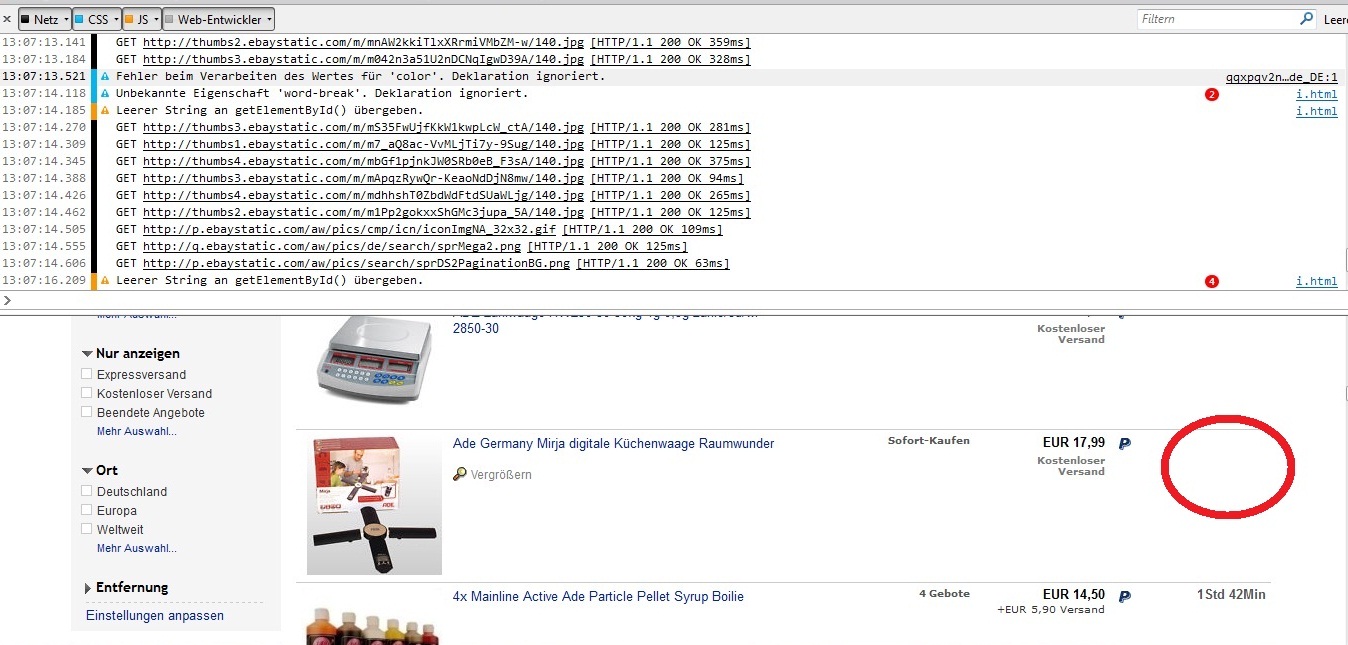This screenshot has width=1348, height=645.
Task: Click the Vergrößern magnifier icon
Action: (460, 475)
